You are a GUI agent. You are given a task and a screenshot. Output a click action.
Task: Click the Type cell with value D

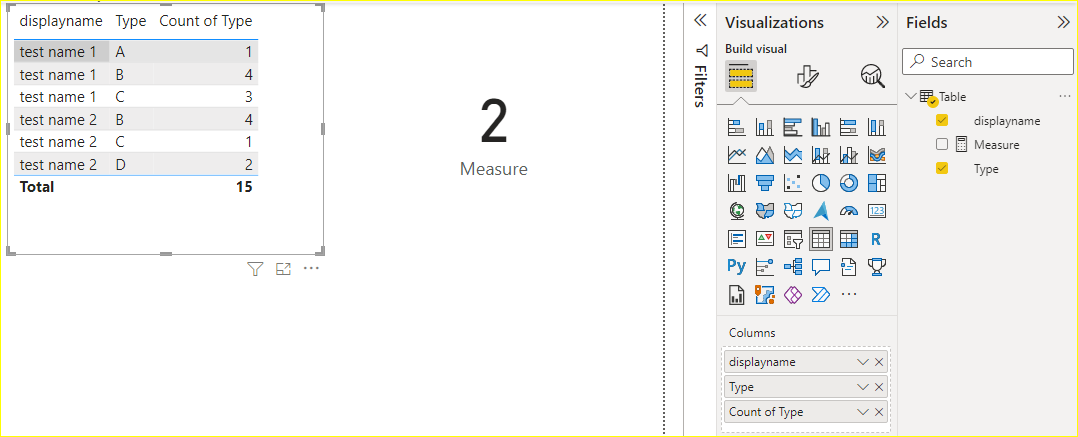120,165
